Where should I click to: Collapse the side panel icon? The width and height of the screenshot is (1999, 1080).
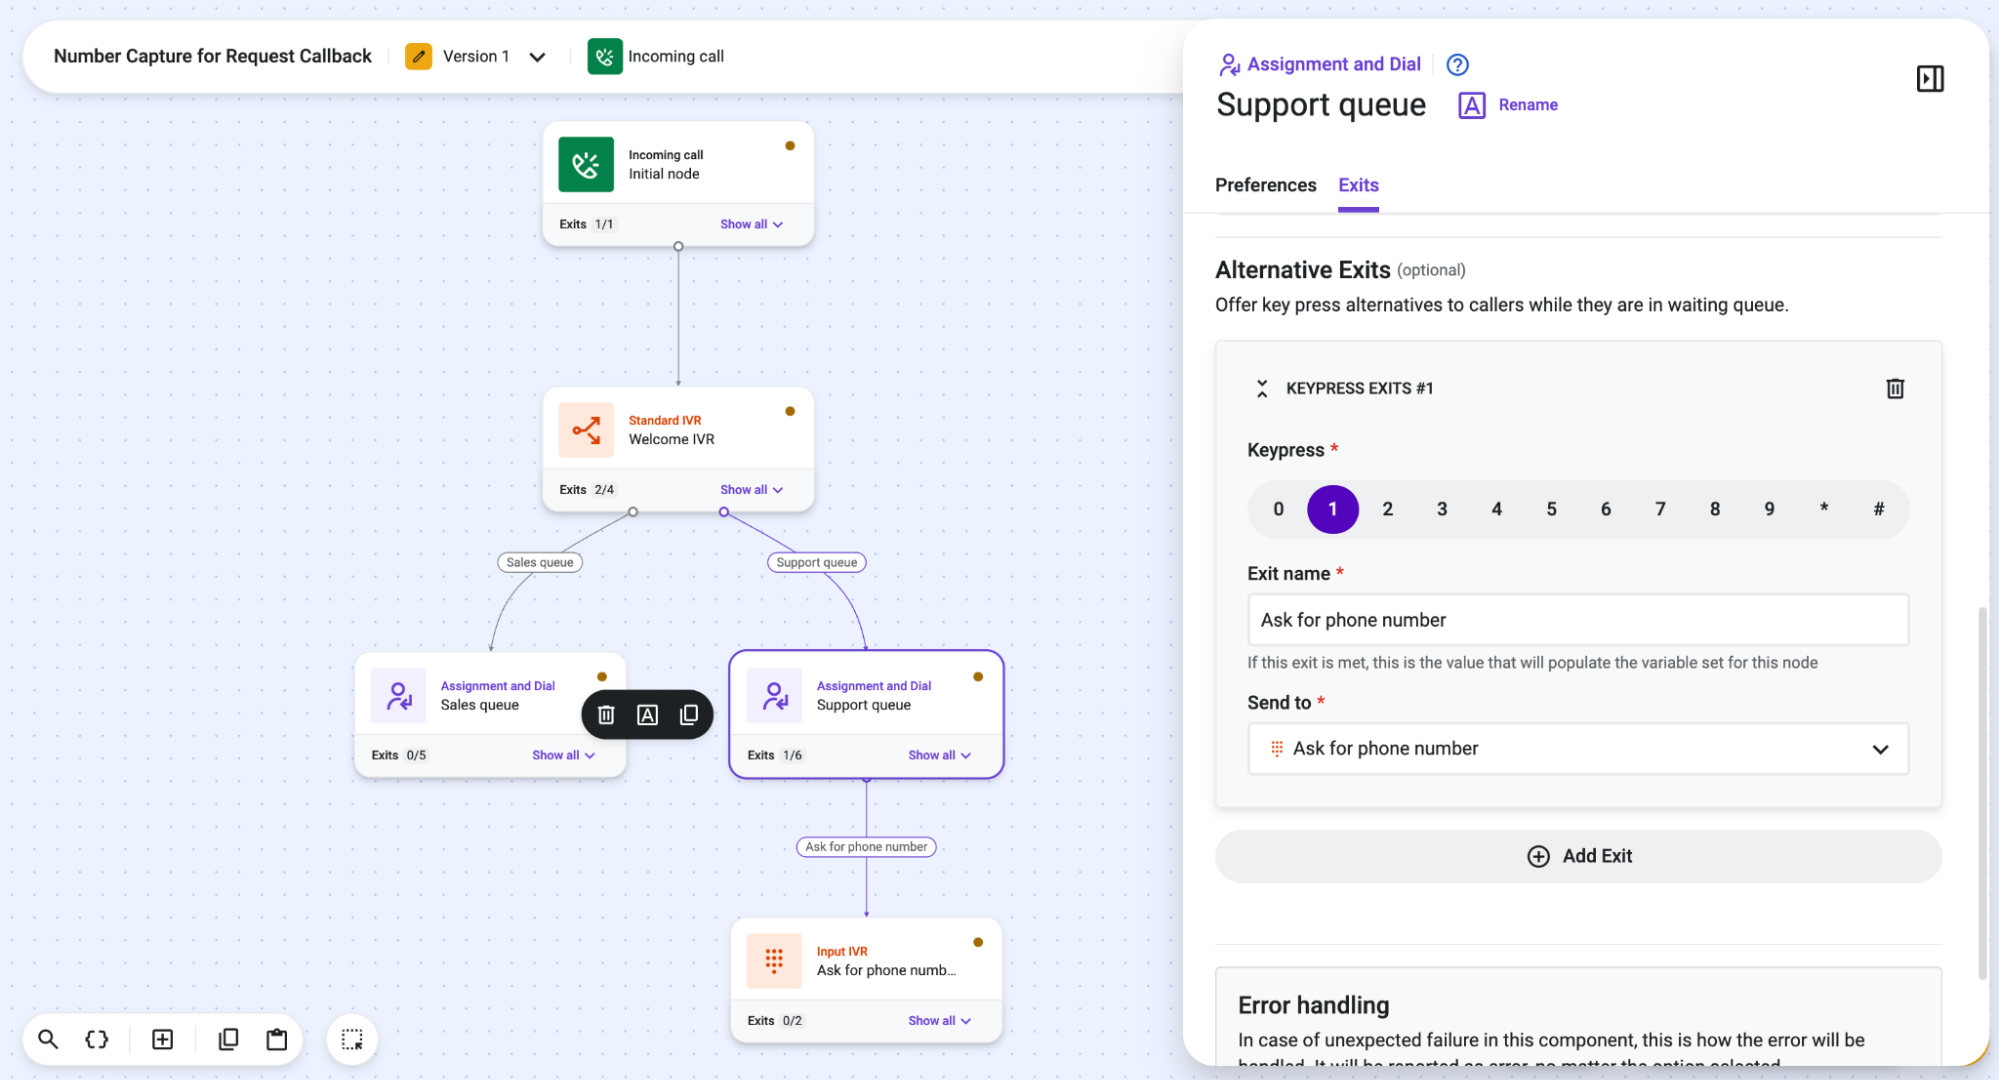coord(1930,79)
